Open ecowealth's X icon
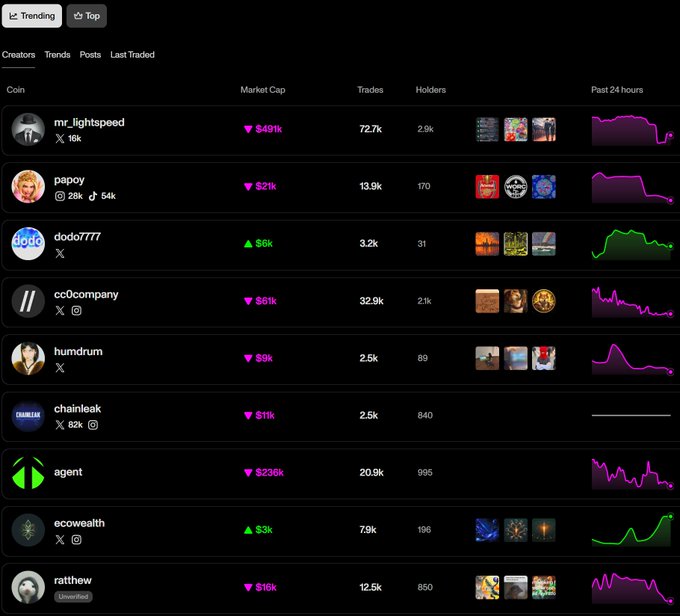This screenshot has width=680, height=616. (x=60, y=540)
